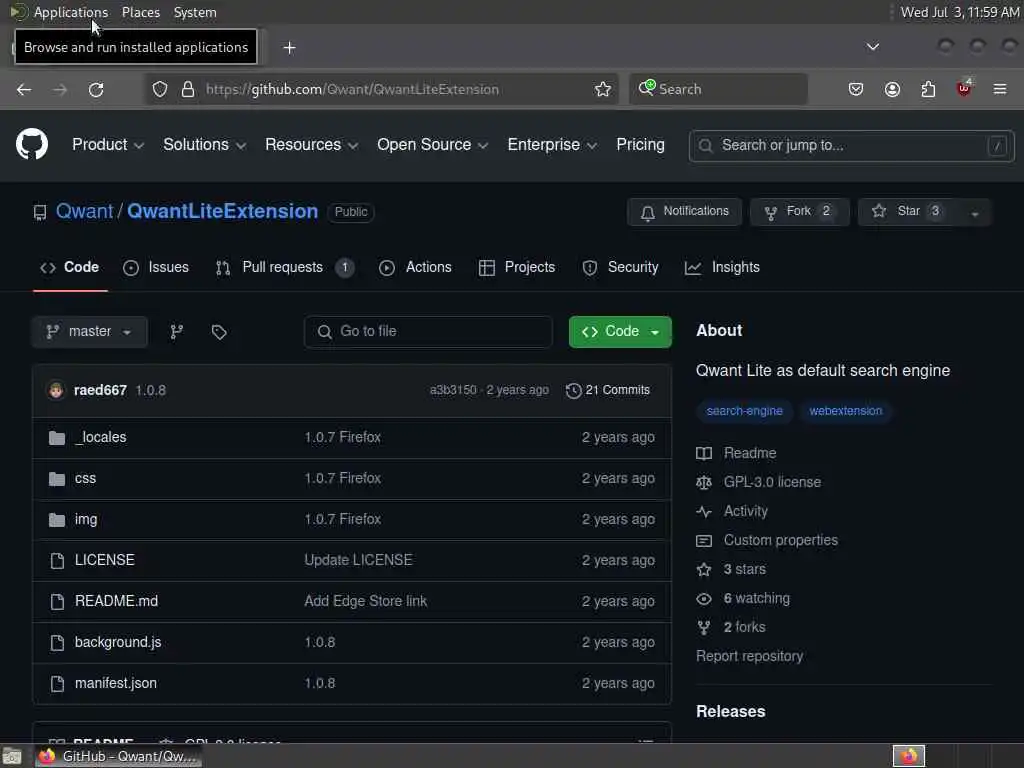Open the Applications menu
This screenshot has width=1024, height=768.
71,12
